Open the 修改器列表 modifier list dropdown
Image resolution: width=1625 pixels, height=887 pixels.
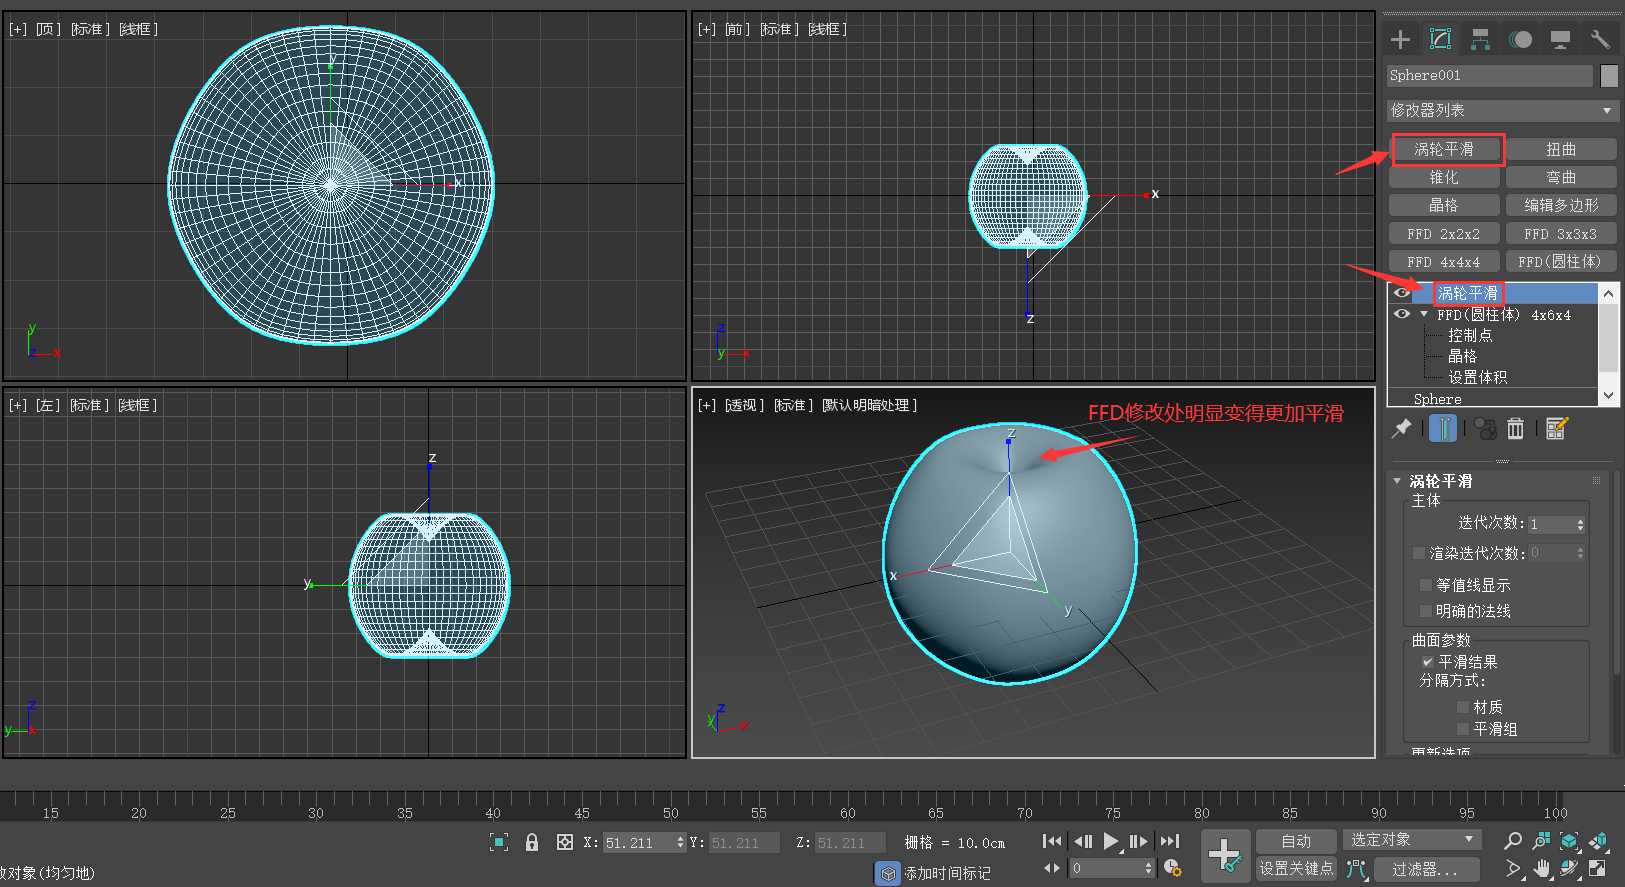tap(1502, 110)
